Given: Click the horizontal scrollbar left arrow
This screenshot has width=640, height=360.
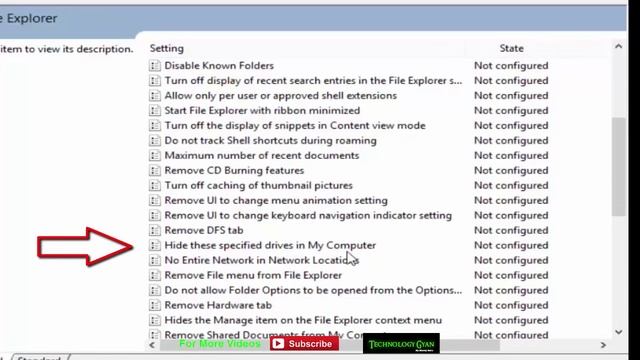Looking at the screenshot, I should (152, 345).
